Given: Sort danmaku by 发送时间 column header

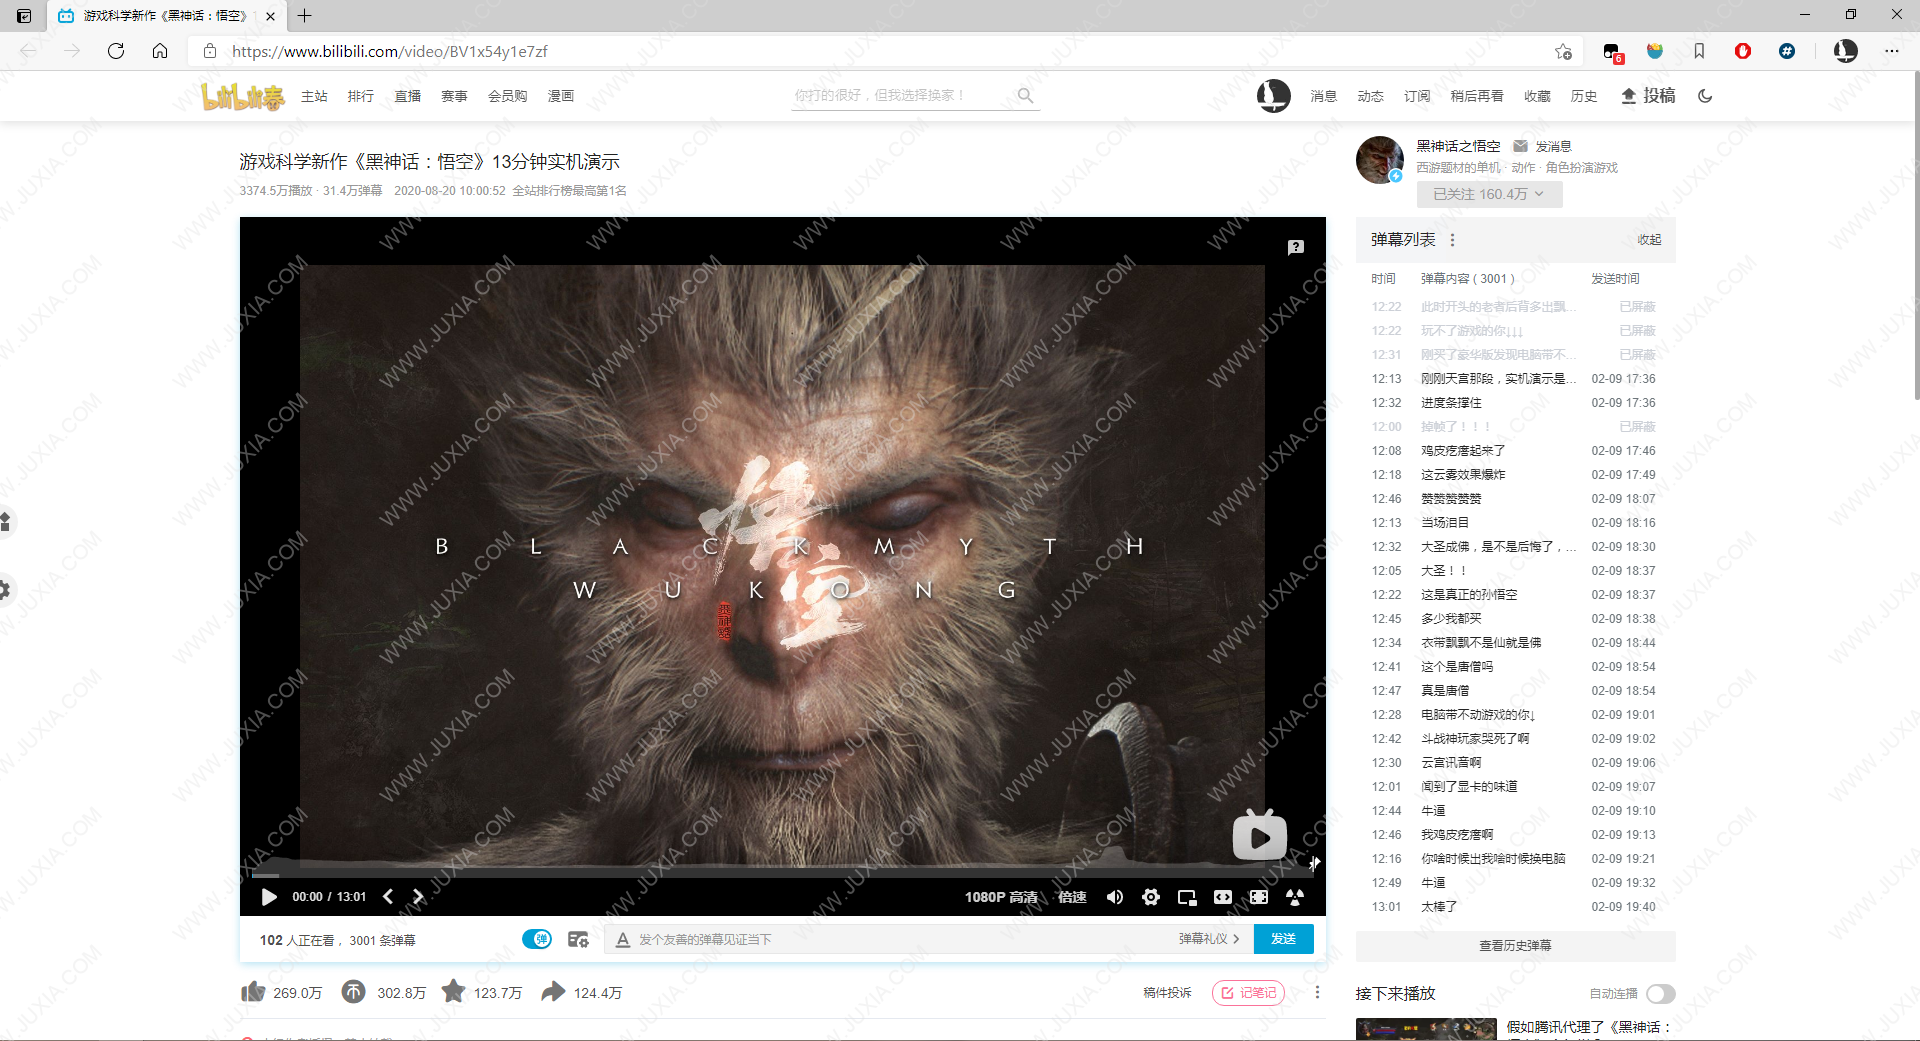Looking at the screenshot, I should [1615, 279].
